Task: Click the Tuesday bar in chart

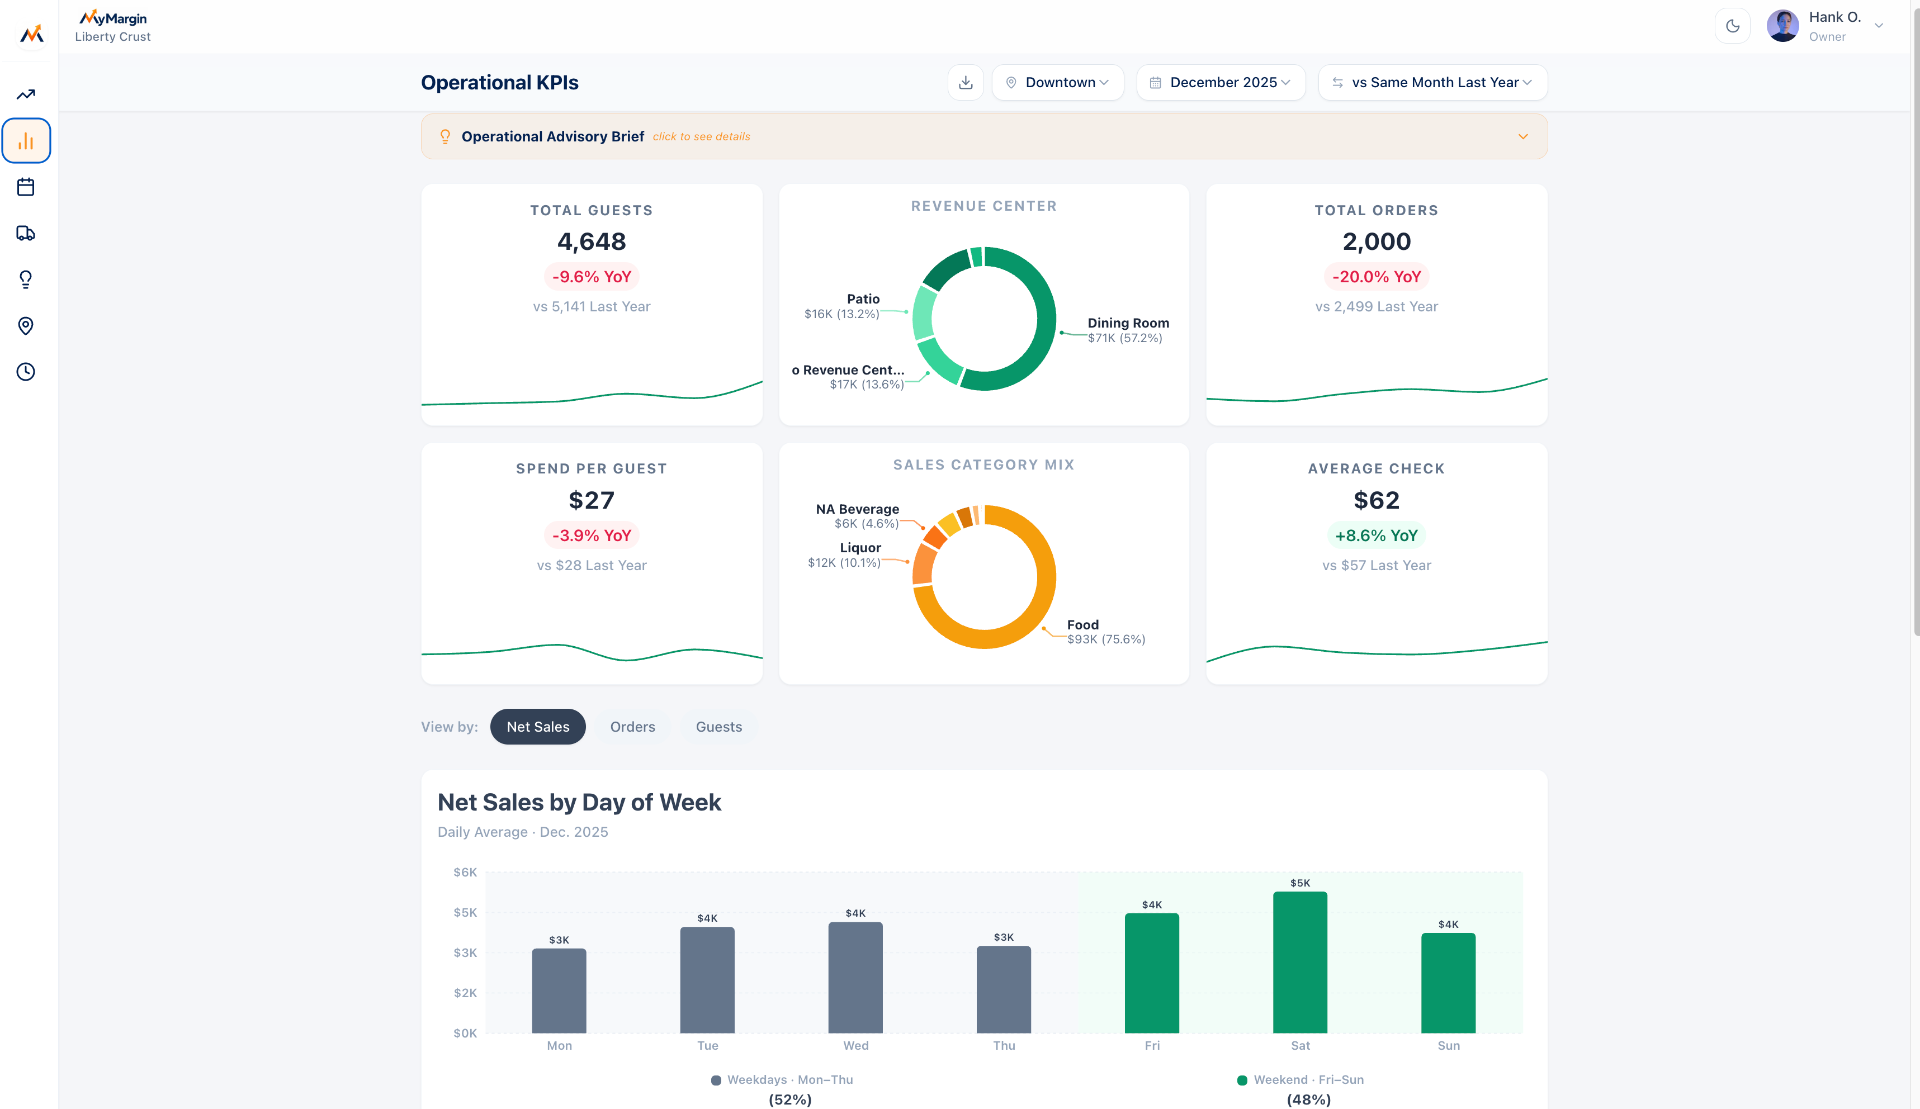Action: tap(708, 980)
